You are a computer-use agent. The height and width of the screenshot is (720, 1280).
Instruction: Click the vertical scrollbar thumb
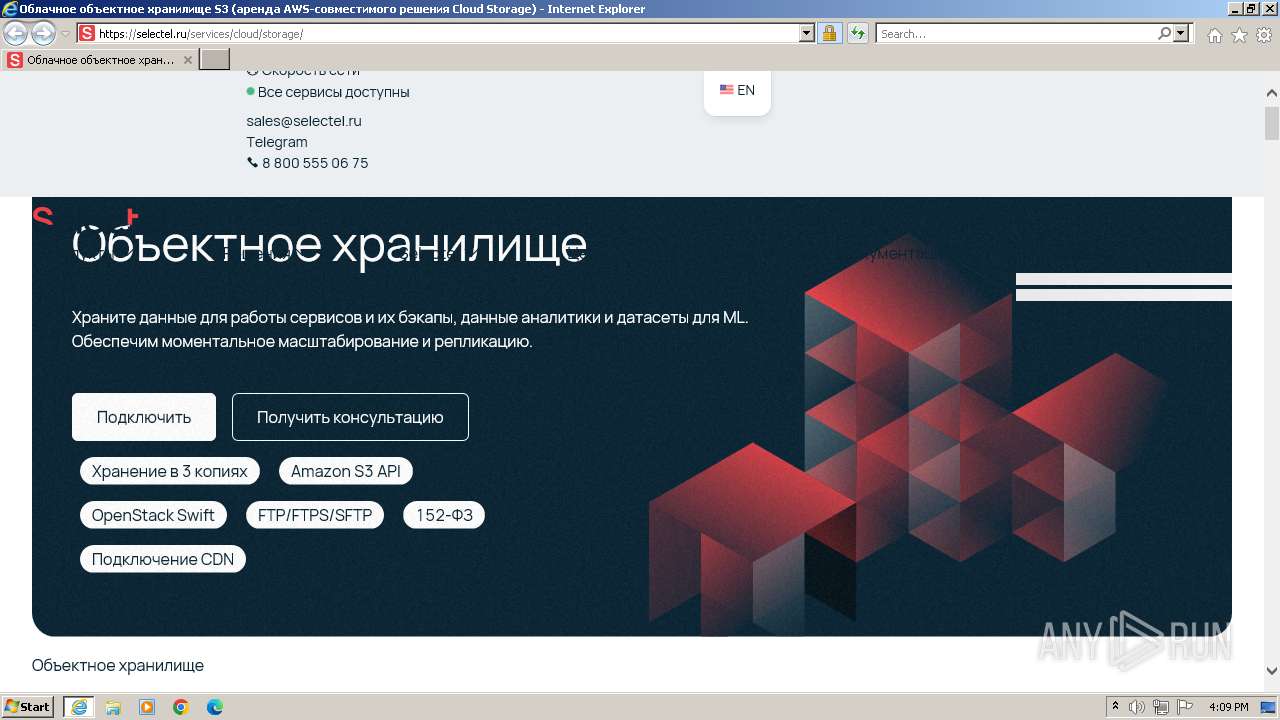pos(1272,124)
